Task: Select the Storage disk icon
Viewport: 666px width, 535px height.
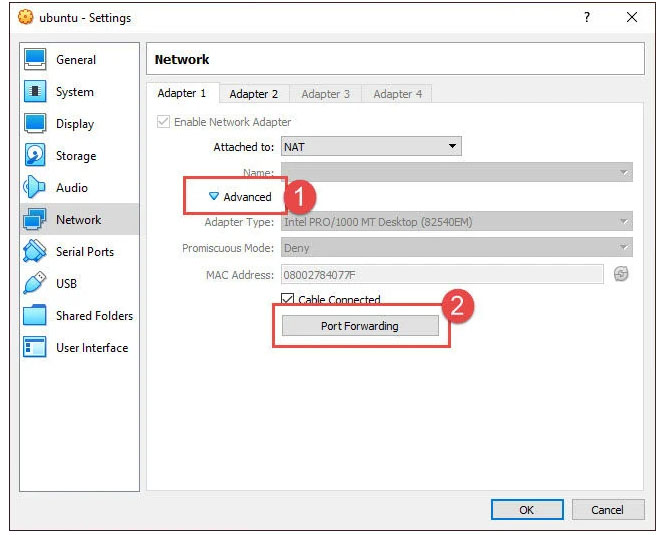Action: click(35, 156)
